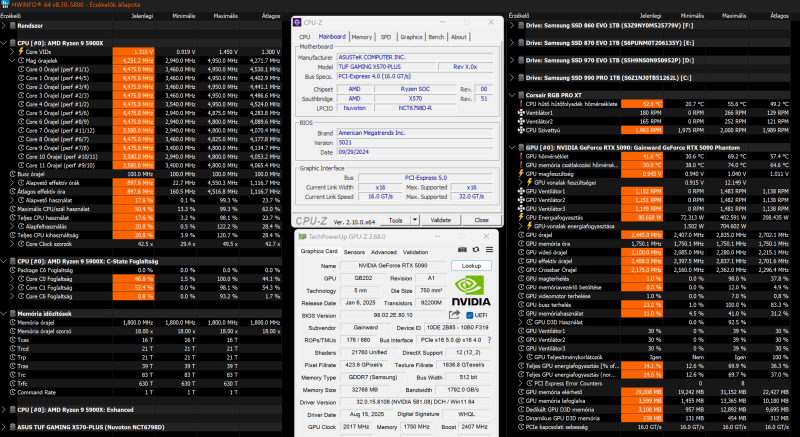Screen dimensions: 800x437
Task: Click the lightning icon of GPU Energiafogyasztás
Action: [521, 218]
